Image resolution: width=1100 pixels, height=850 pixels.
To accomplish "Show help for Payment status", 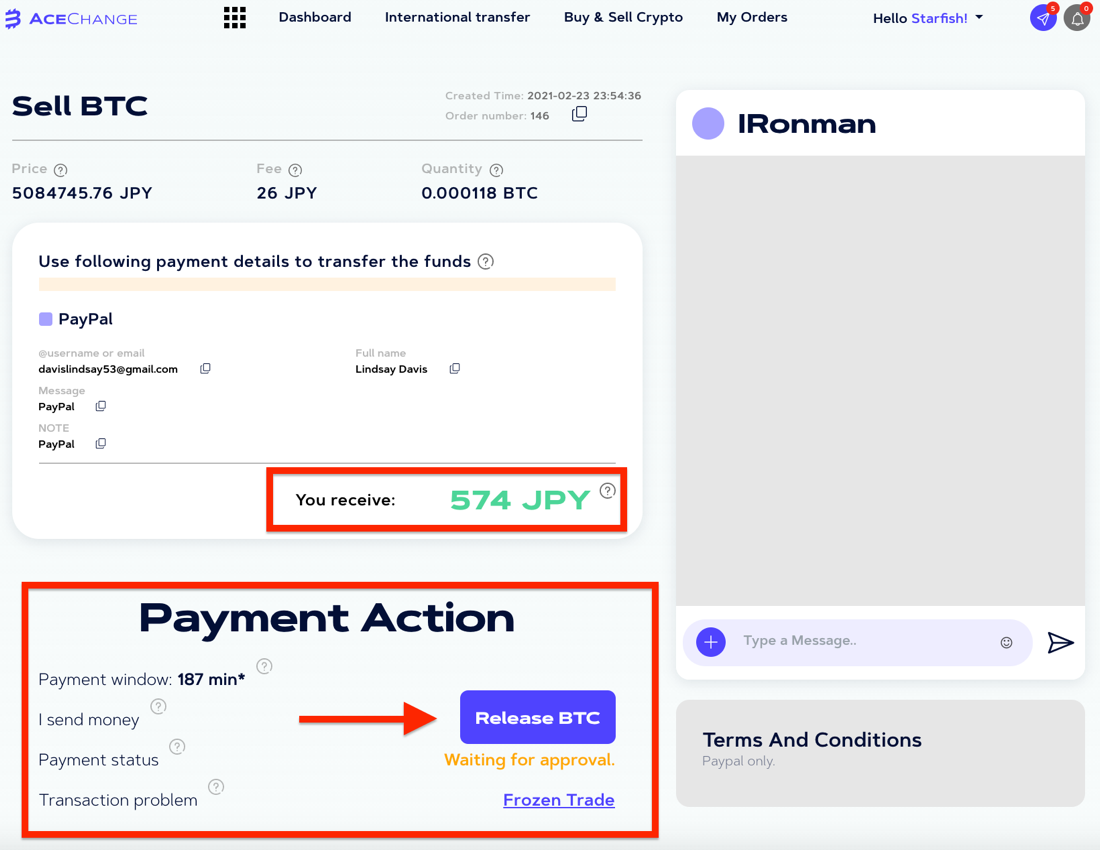I will pyautogui.click(x=177, y=746).
